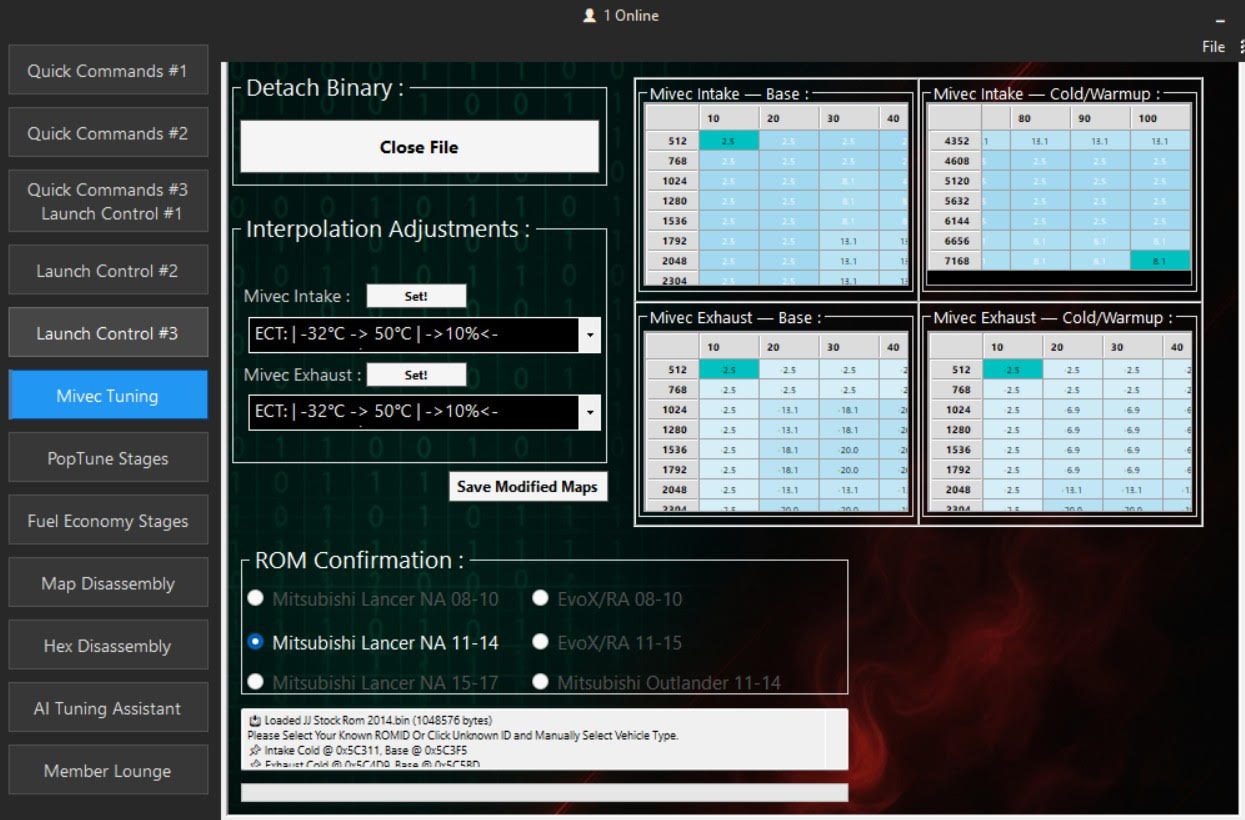Image resolution: width=1245 pixels, height=820 pixels.
Task: Click the Close File button
Action: pyautogui.click(x=419, y=147)
